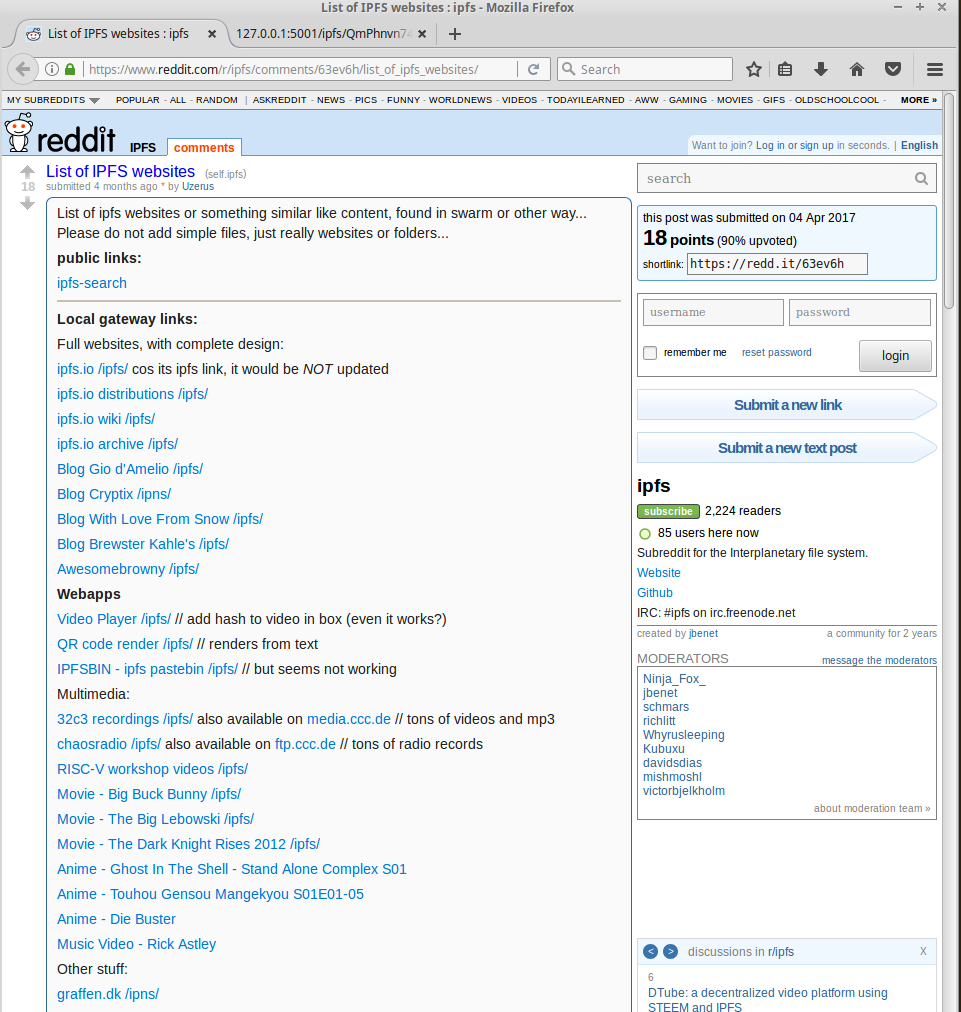
Task: Go to previous discussion with left arrow
Action: coord(651,951)
